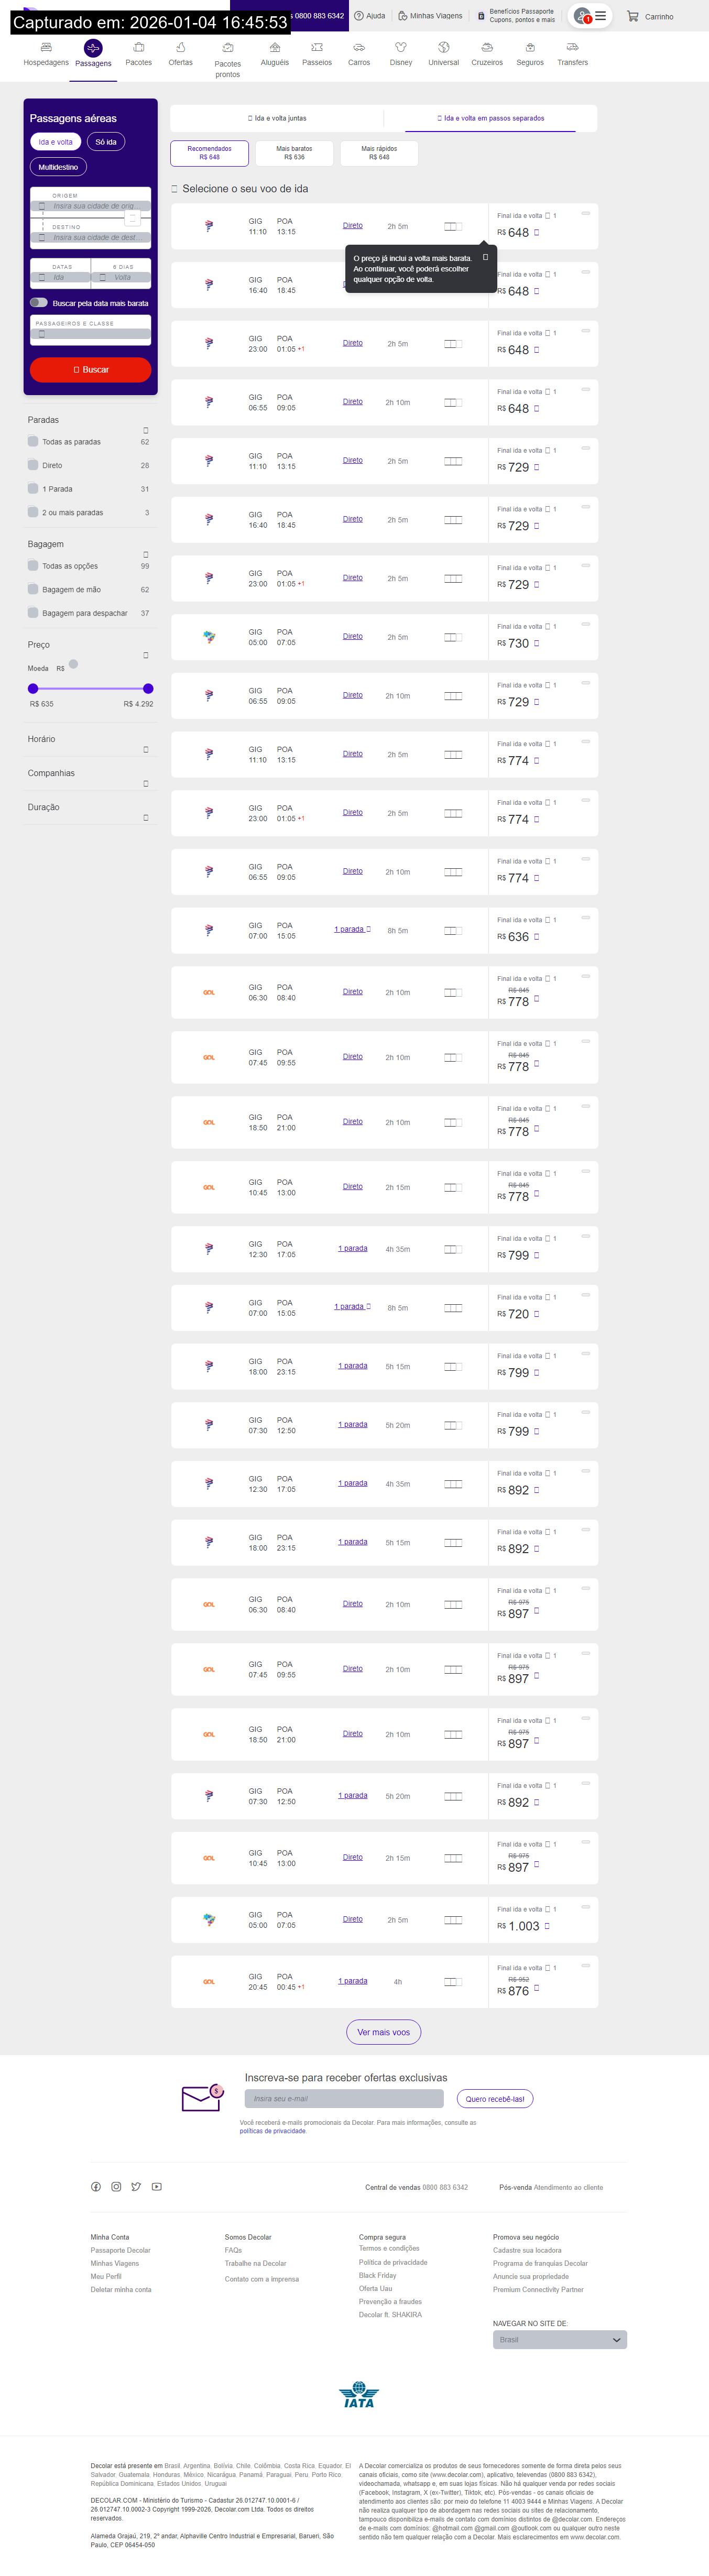Select the Mais baratos sorting tab
This screenshot has height=2576, width=709.
294,153
